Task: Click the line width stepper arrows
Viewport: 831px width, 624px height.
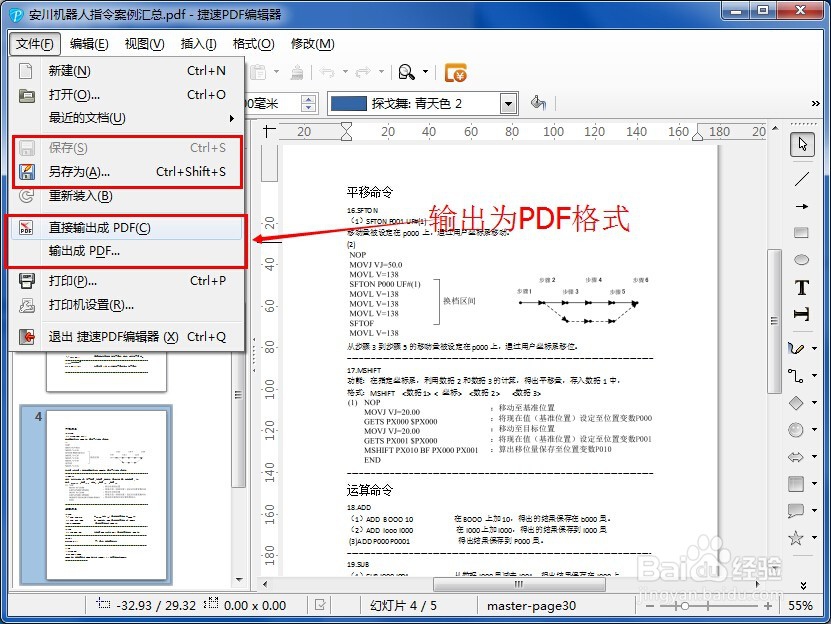Action: point(308,103)
